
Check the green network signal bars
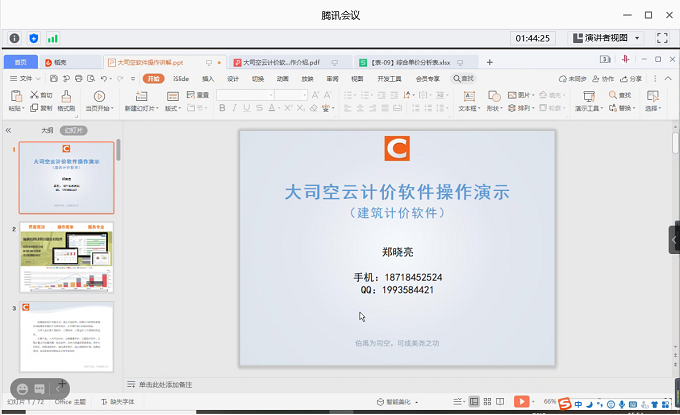coord(52,39)
